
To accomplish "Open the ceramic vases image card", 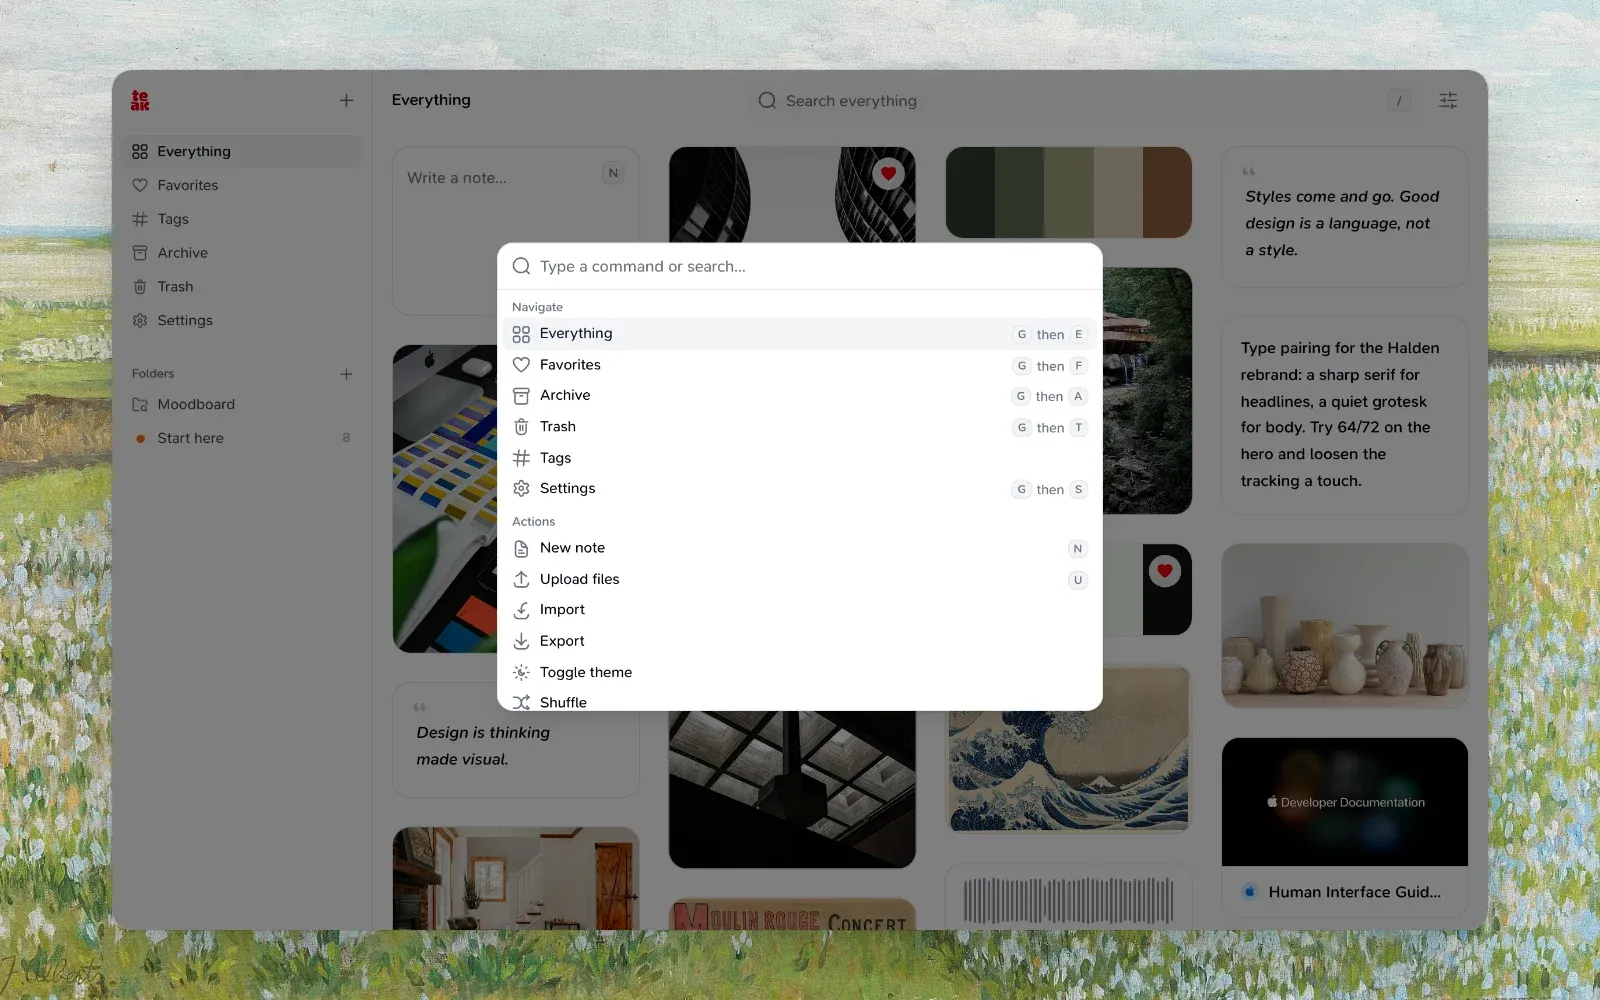I will click(x=1345, y=626).
